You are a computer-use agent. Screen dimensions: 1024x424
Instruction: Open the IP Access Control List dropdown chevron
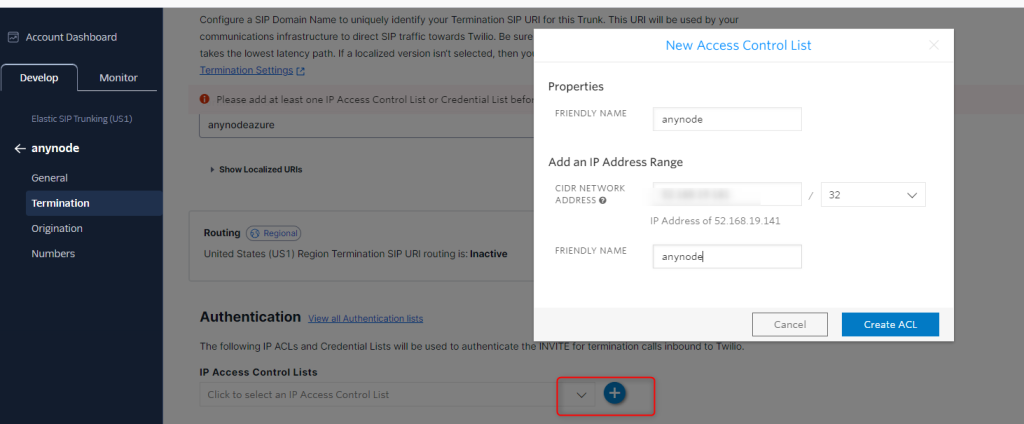581,395
